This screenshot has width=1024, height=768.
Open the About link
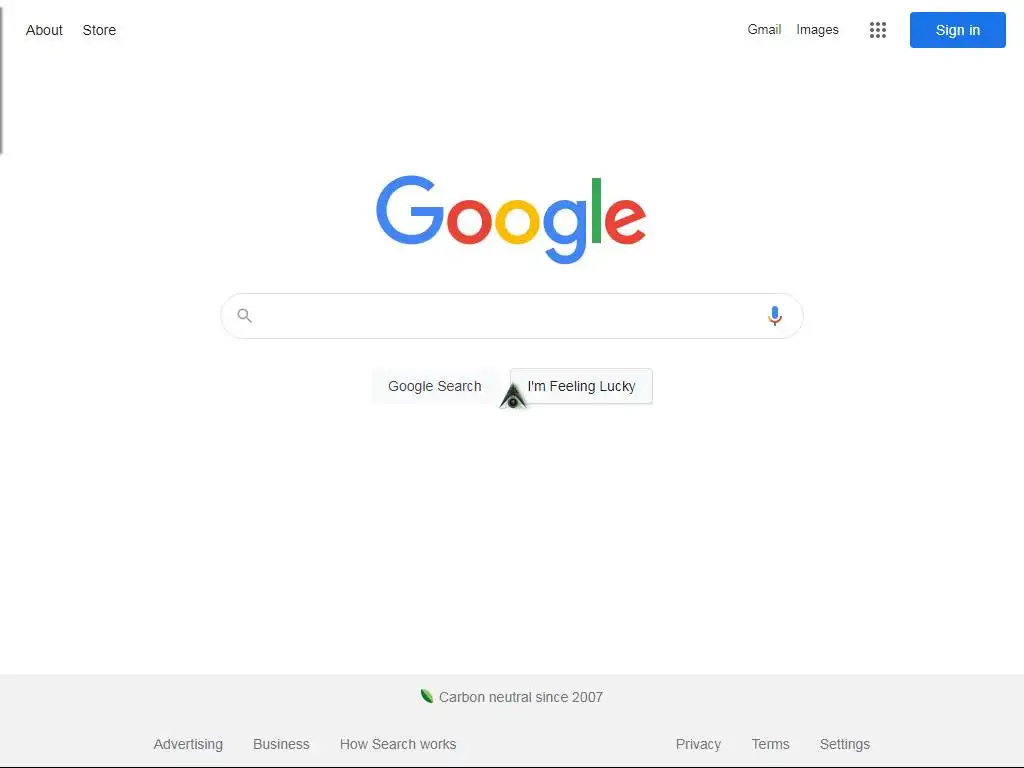click(44, 30)
